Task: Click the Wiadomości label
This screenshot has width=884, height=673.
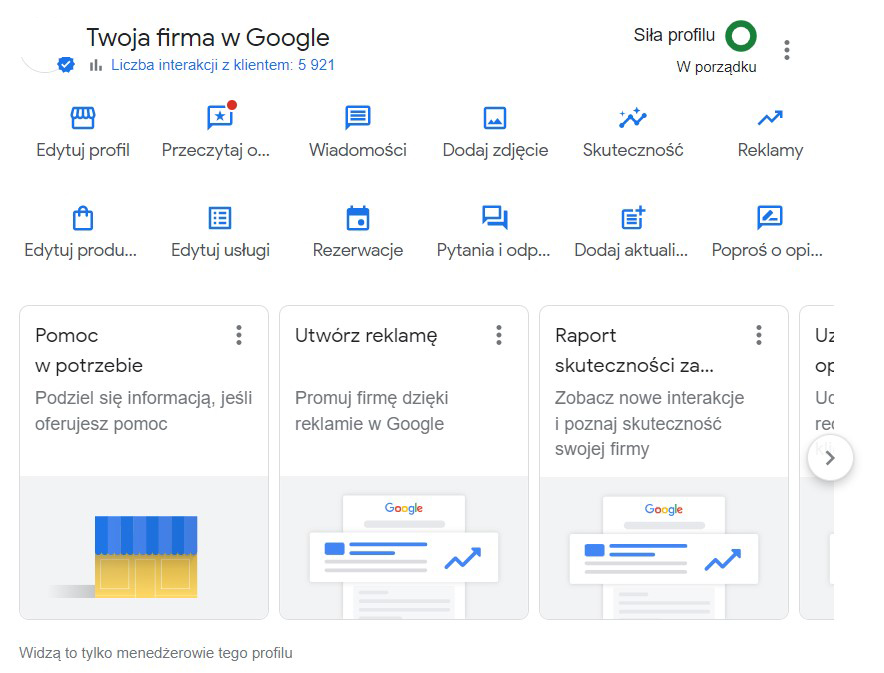Action: pos(357,150)
